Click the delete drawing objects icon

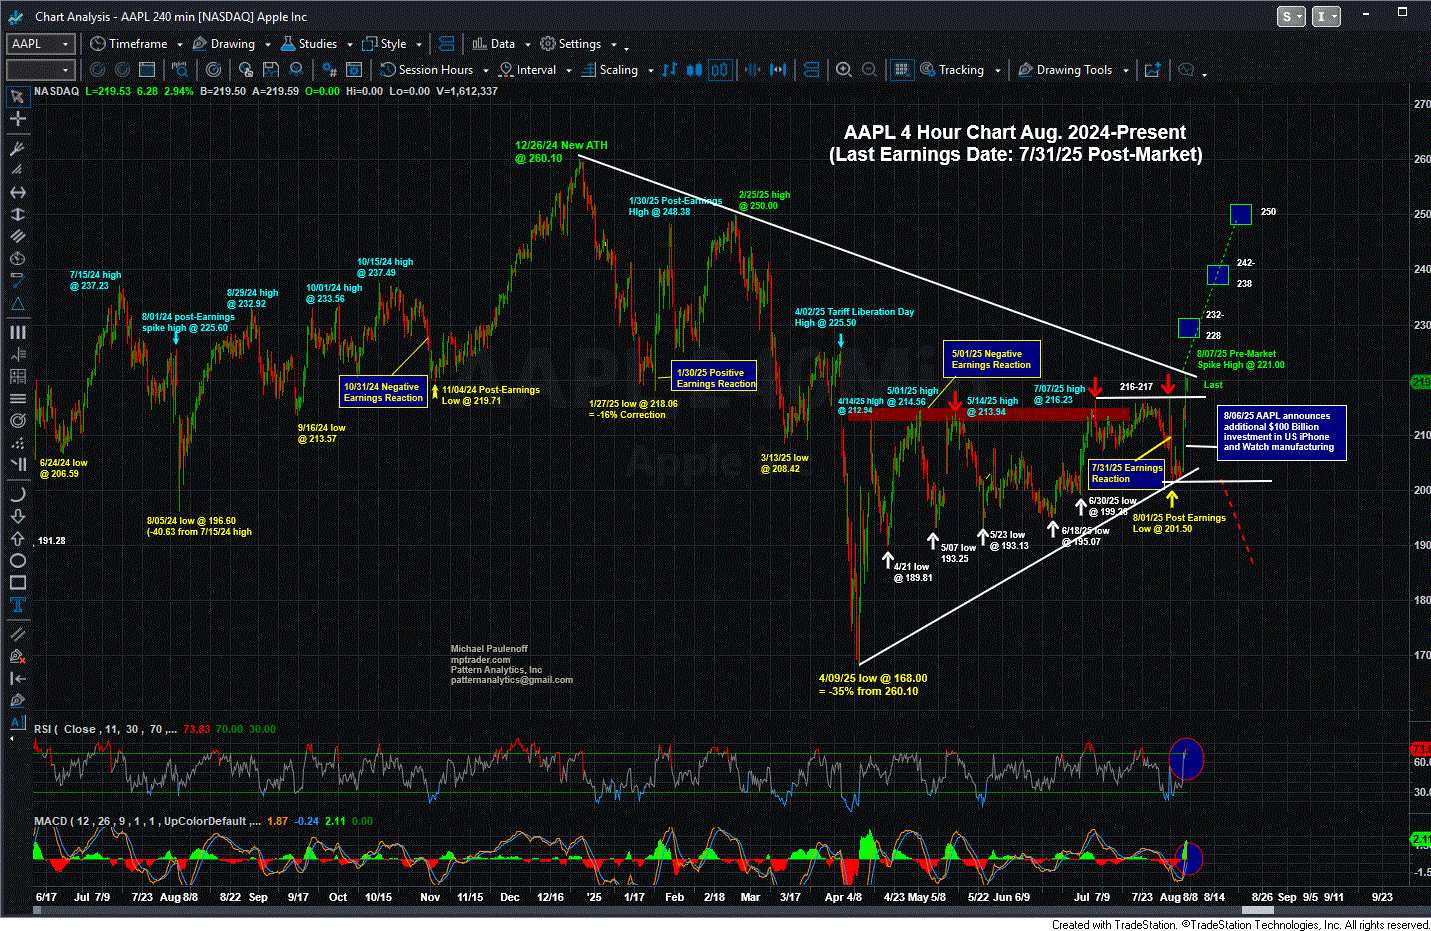pyautogui.click(x=17, y=656)
